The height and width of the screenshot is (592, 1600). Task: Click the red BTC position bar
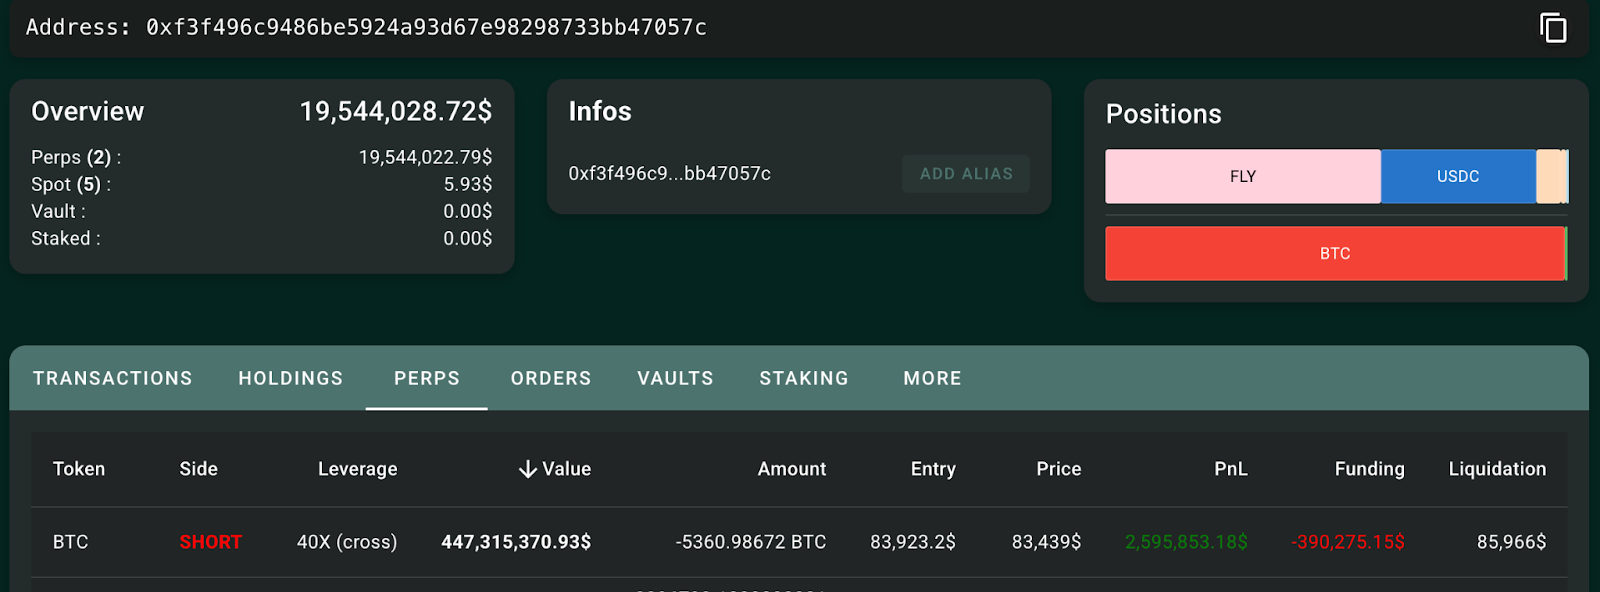pos(1334,253)
